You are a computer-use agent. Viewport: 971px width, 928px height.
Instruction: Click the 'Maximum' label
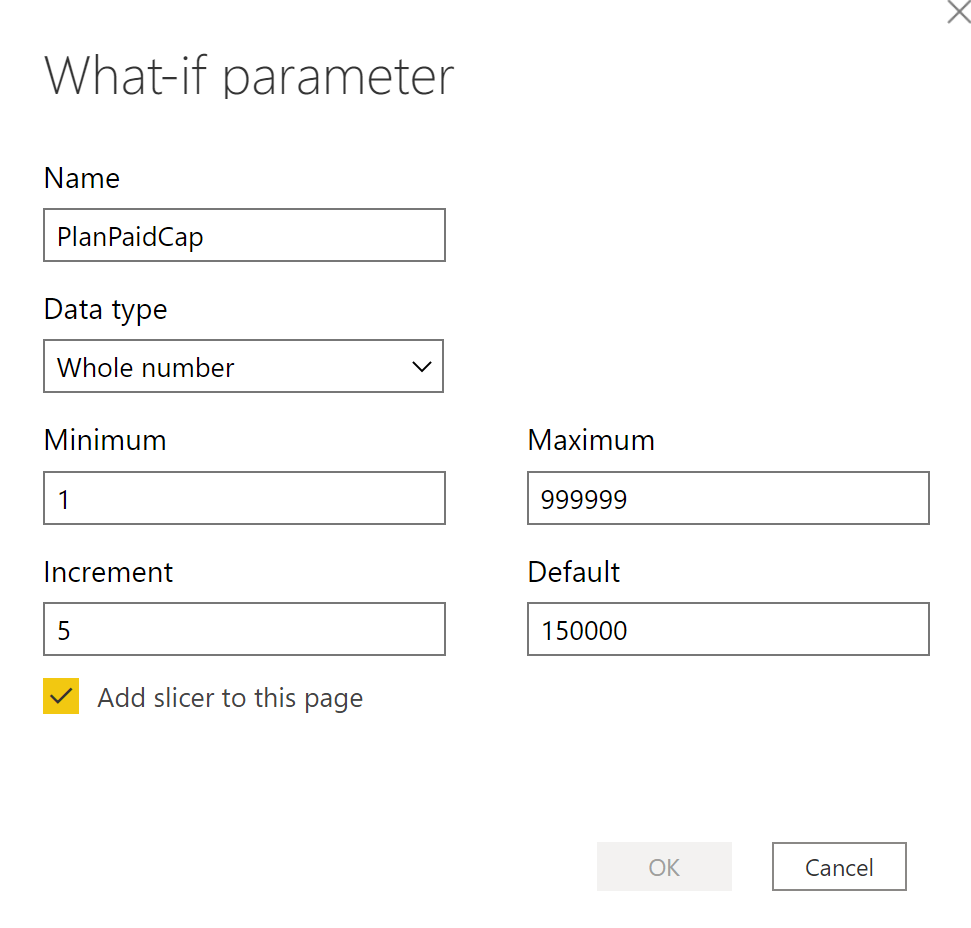591,440
